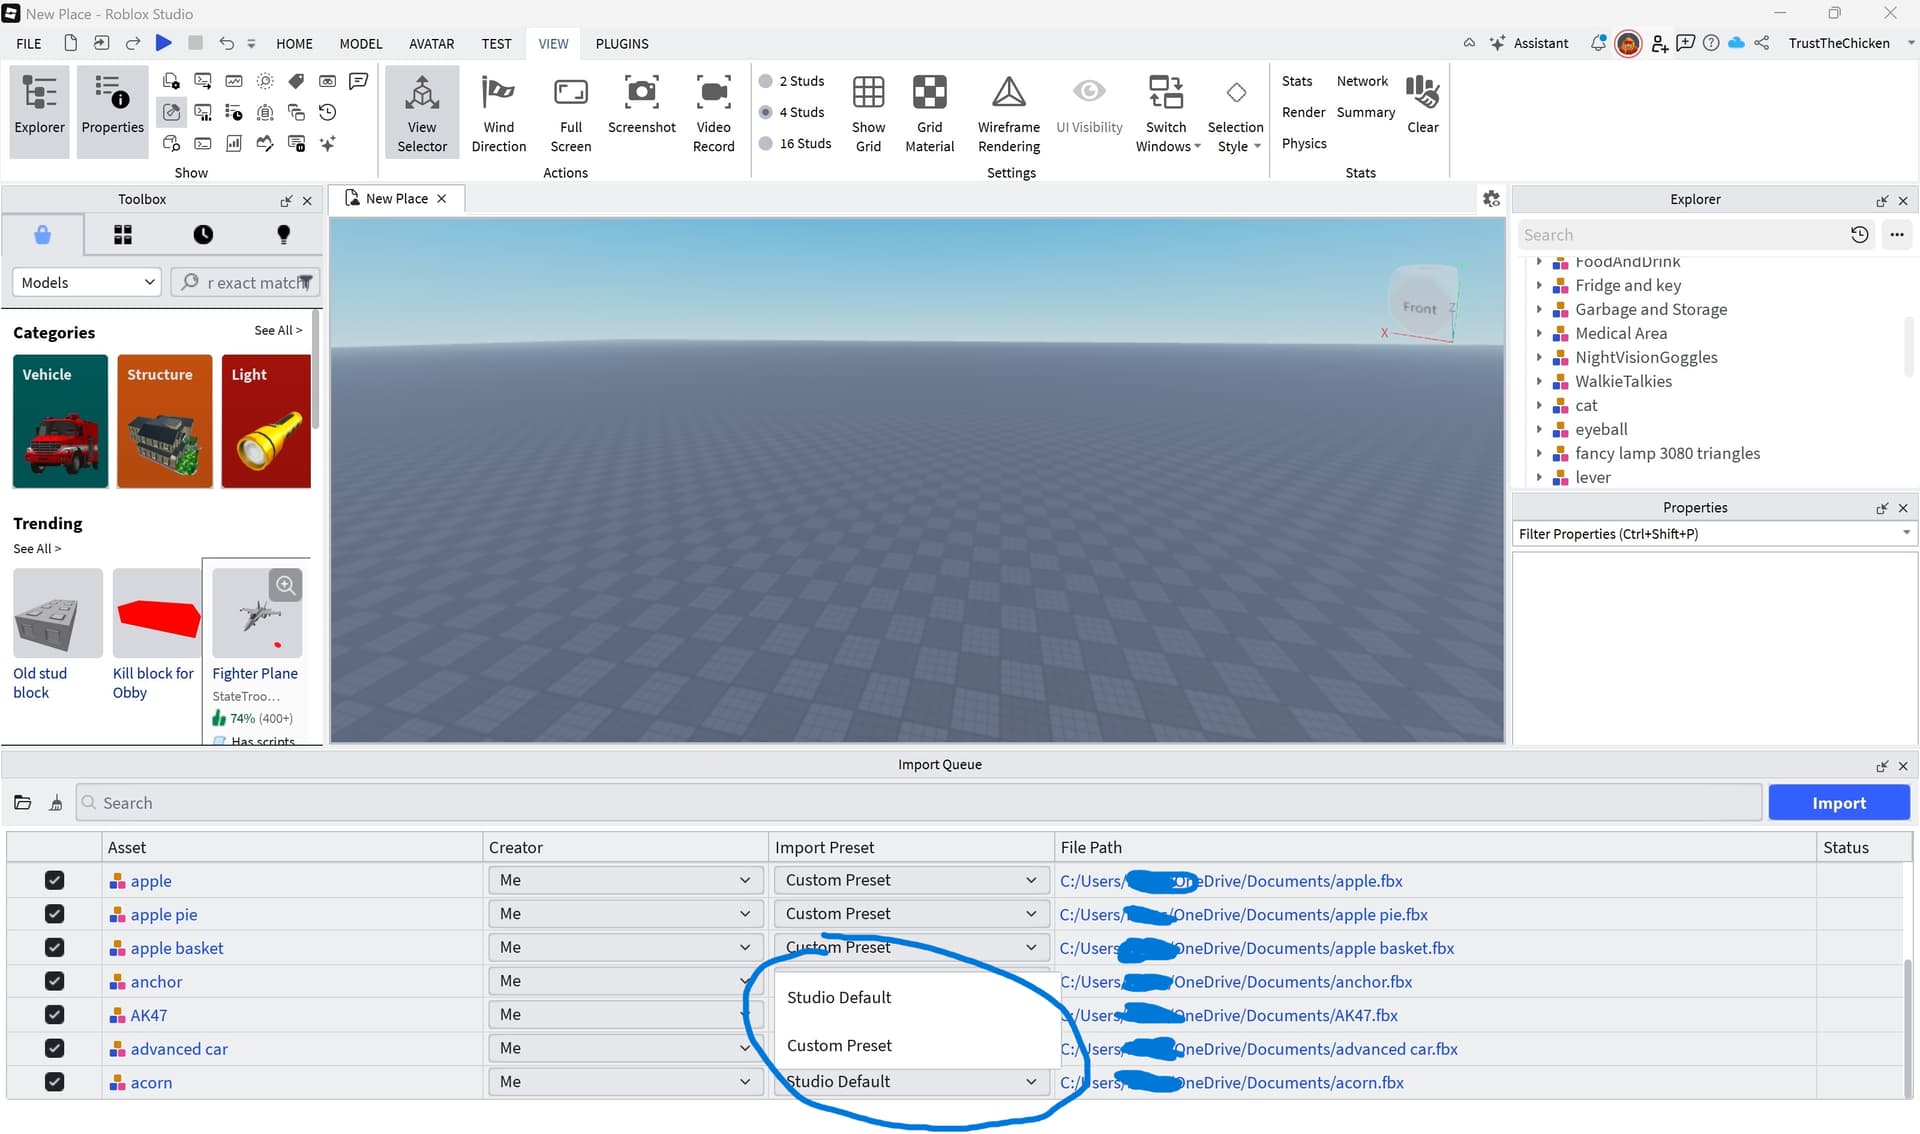The width and height of the screenshot is (1920, 1134).
Task: Switch to the MODEL ribbon tab
Action: pos(360,43)
